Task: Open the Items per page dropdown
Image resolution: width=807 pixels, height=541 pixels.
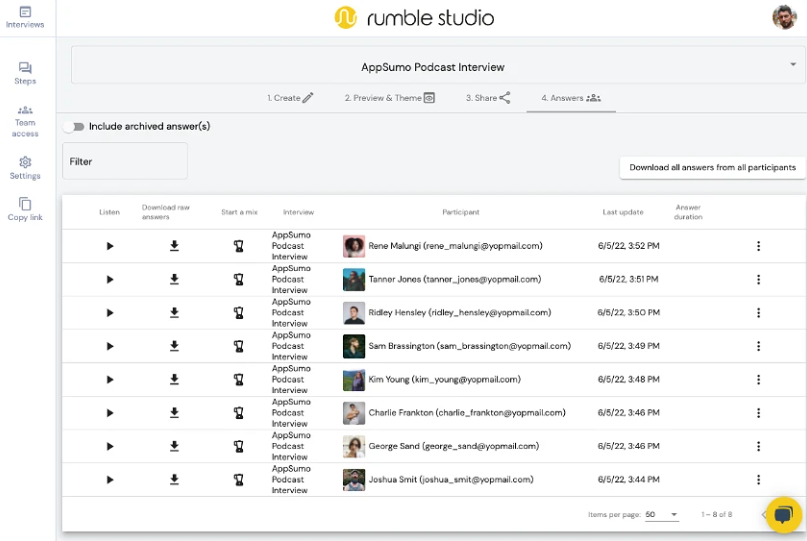Action: pos(662,514)
